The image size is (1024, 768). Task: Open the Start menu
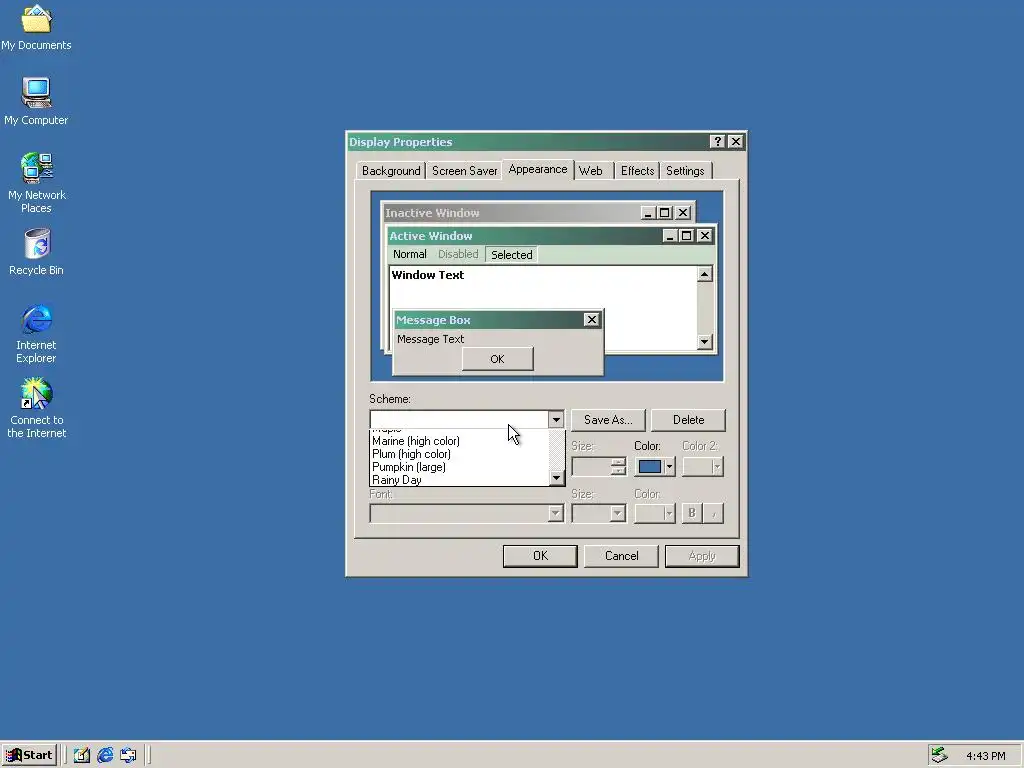(29, 755)
